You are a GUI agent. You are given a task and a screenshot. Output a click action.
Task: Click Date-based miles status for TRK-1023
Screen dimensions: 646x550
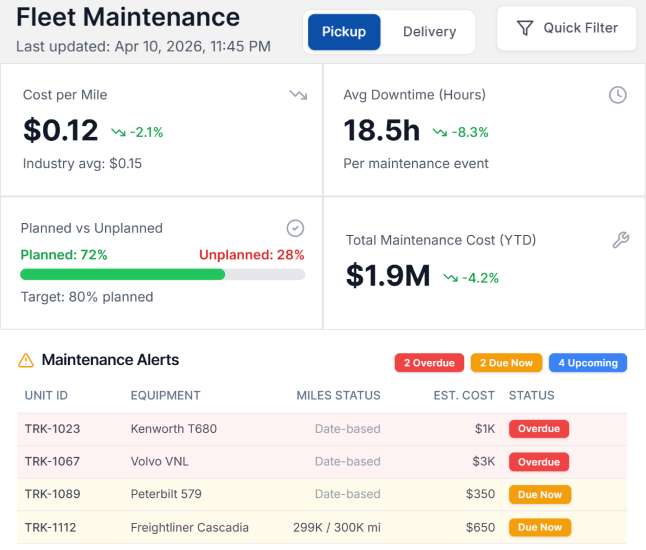(348, 429)
